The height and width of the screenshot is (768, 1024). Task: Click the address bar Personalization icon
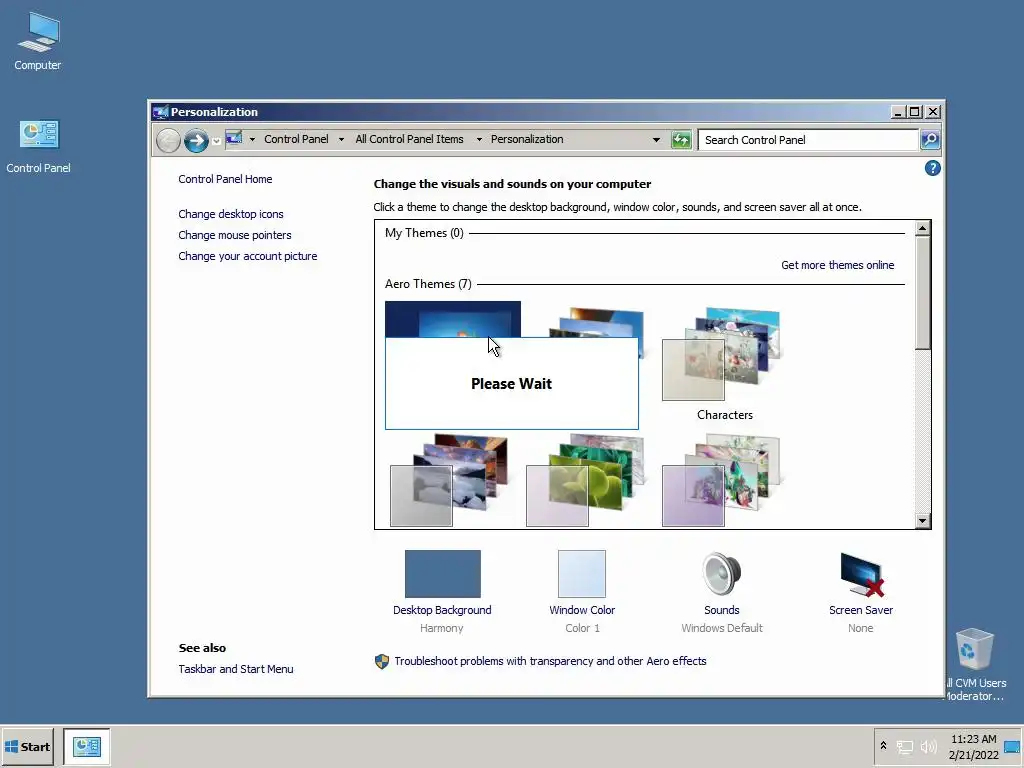point(234,138)
